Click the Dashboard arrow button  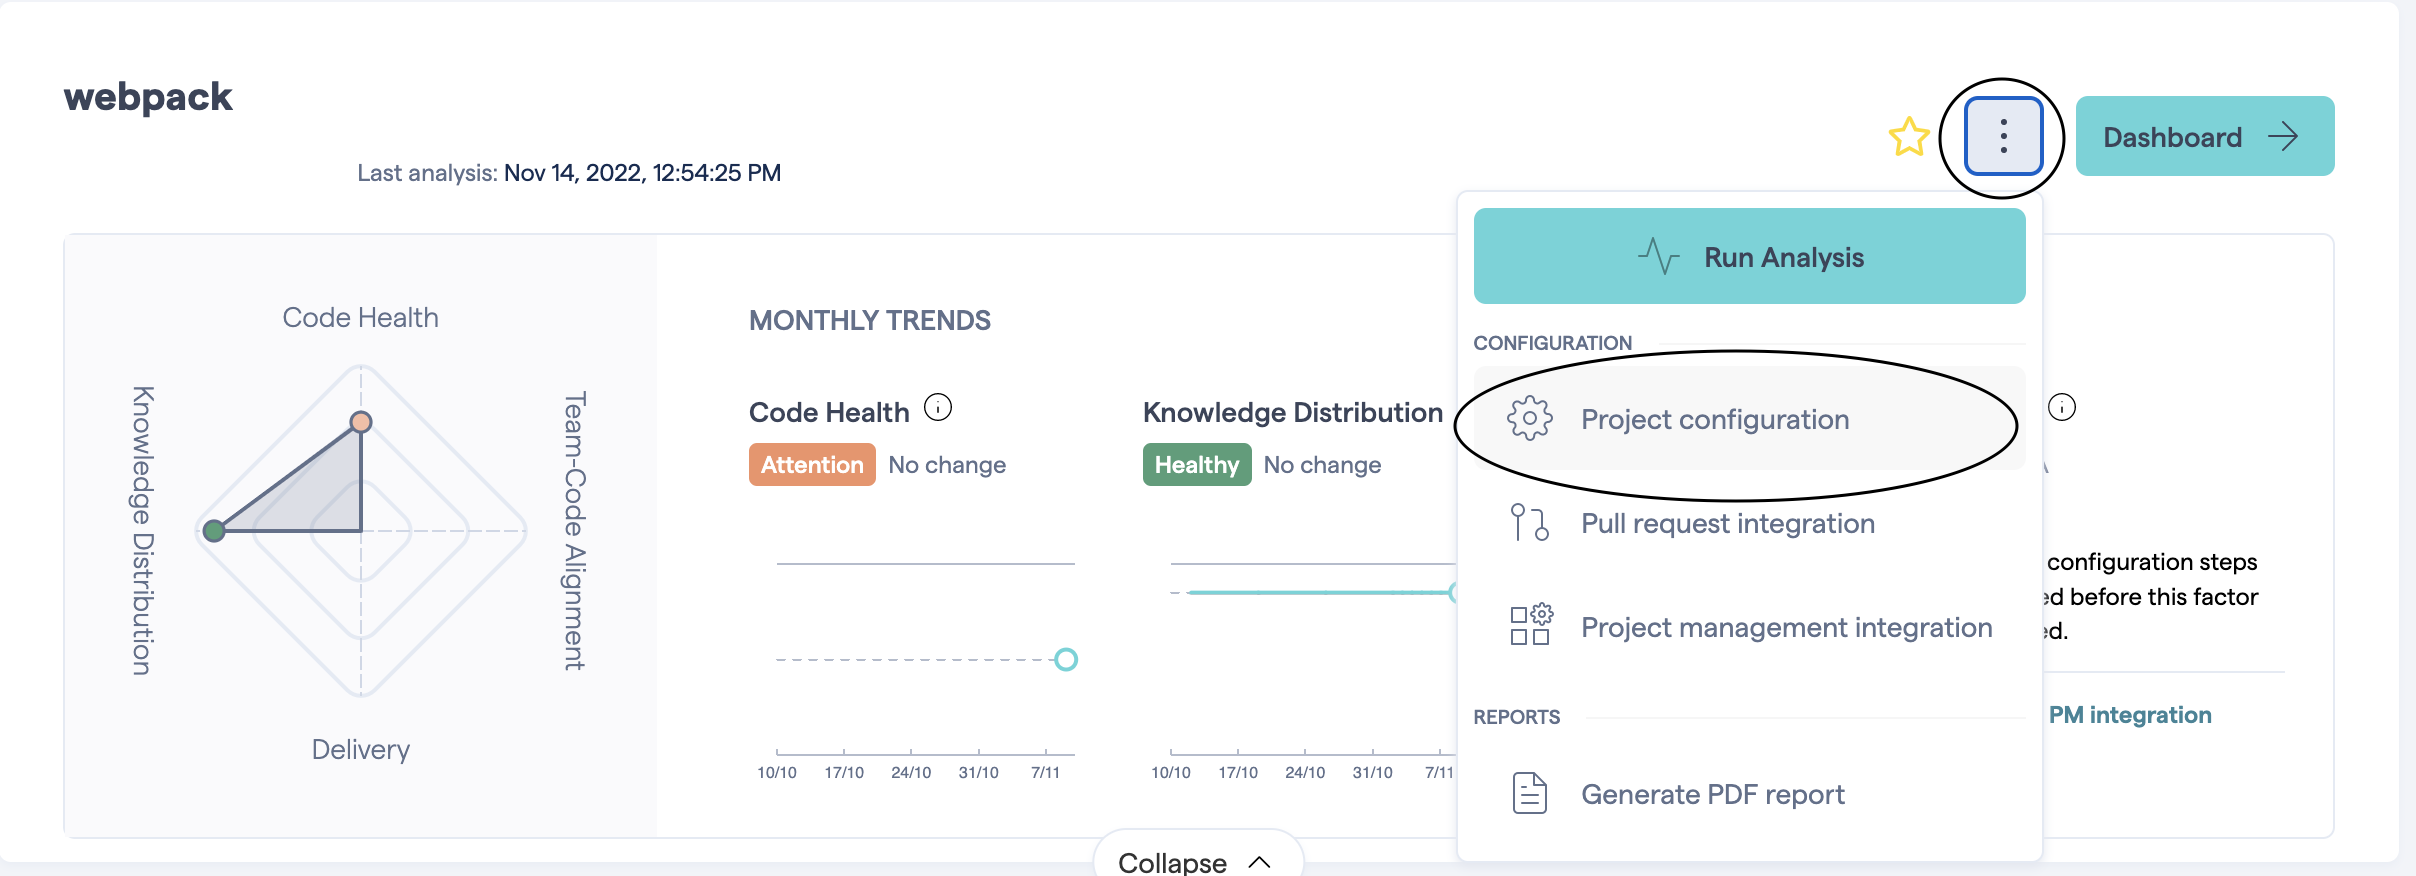point(2204,137)
